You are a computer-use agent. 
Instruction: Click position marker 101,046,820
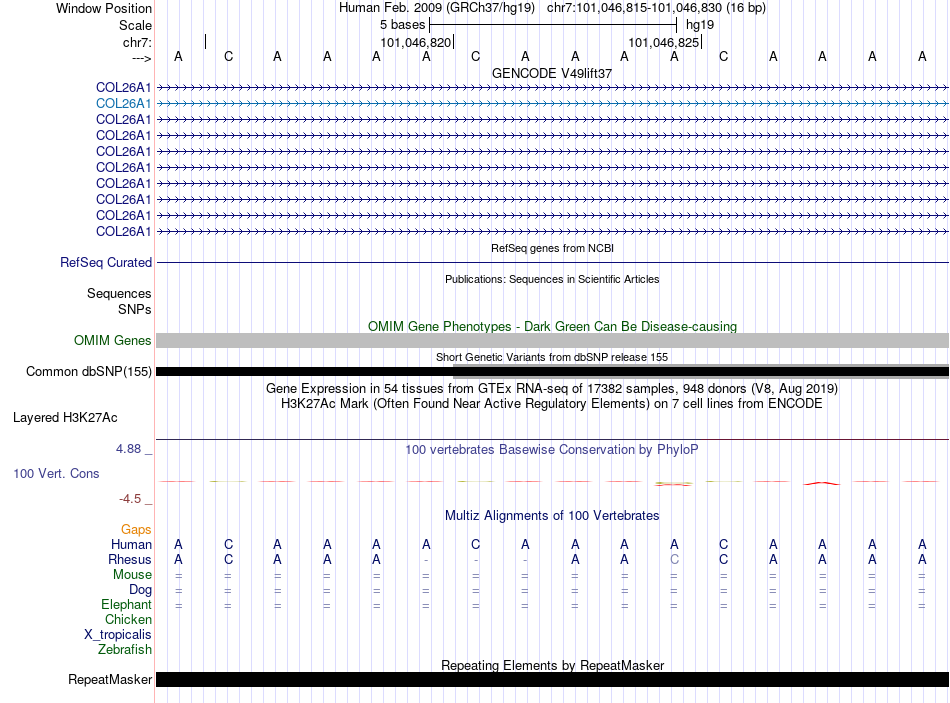pyautogui.click(x=416, y=42)
